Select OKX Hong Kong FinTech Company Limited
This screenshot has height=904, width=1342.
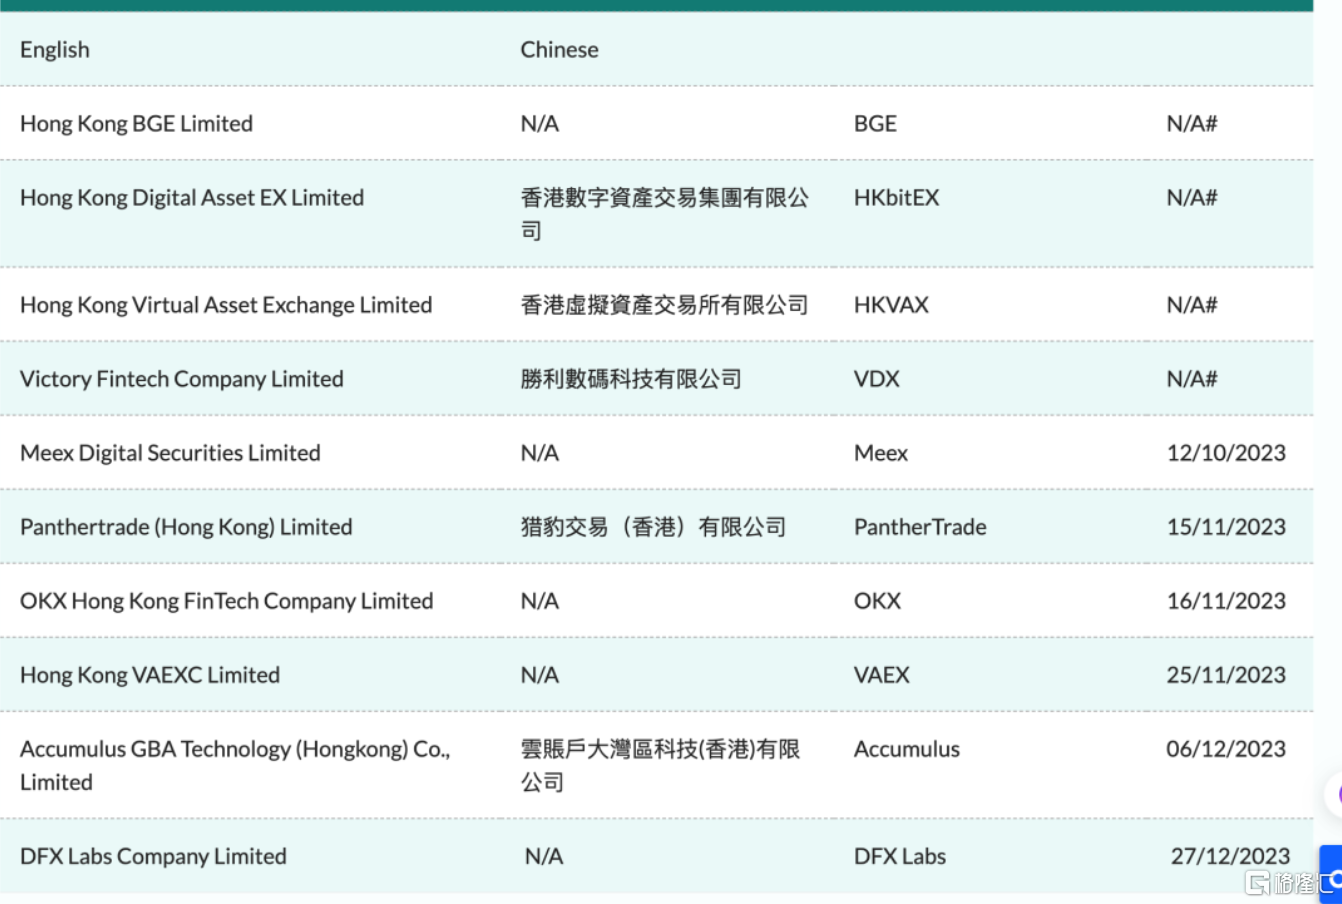tap(227, 601)
